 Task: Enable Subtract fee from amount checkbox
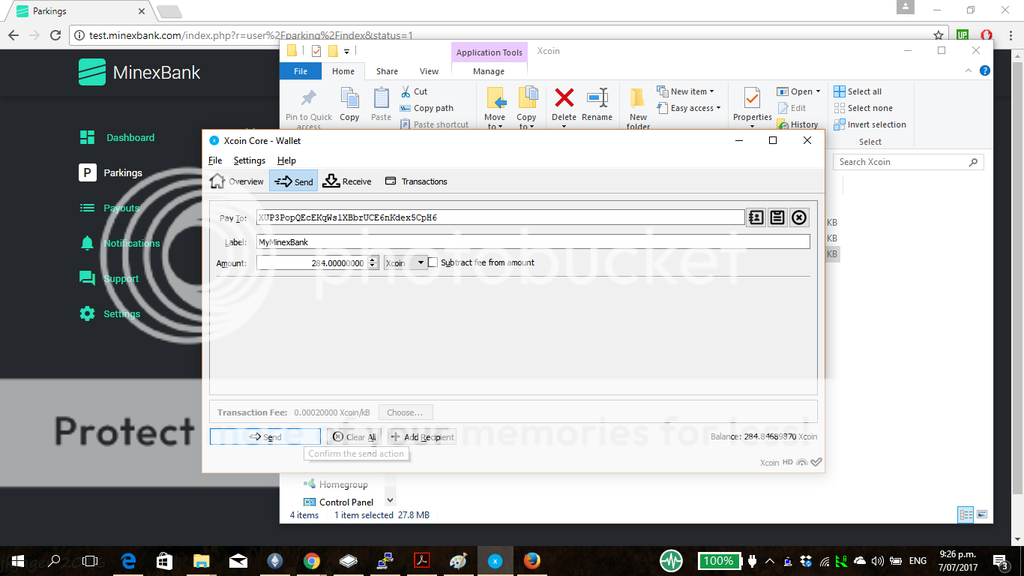click(433, 263)
